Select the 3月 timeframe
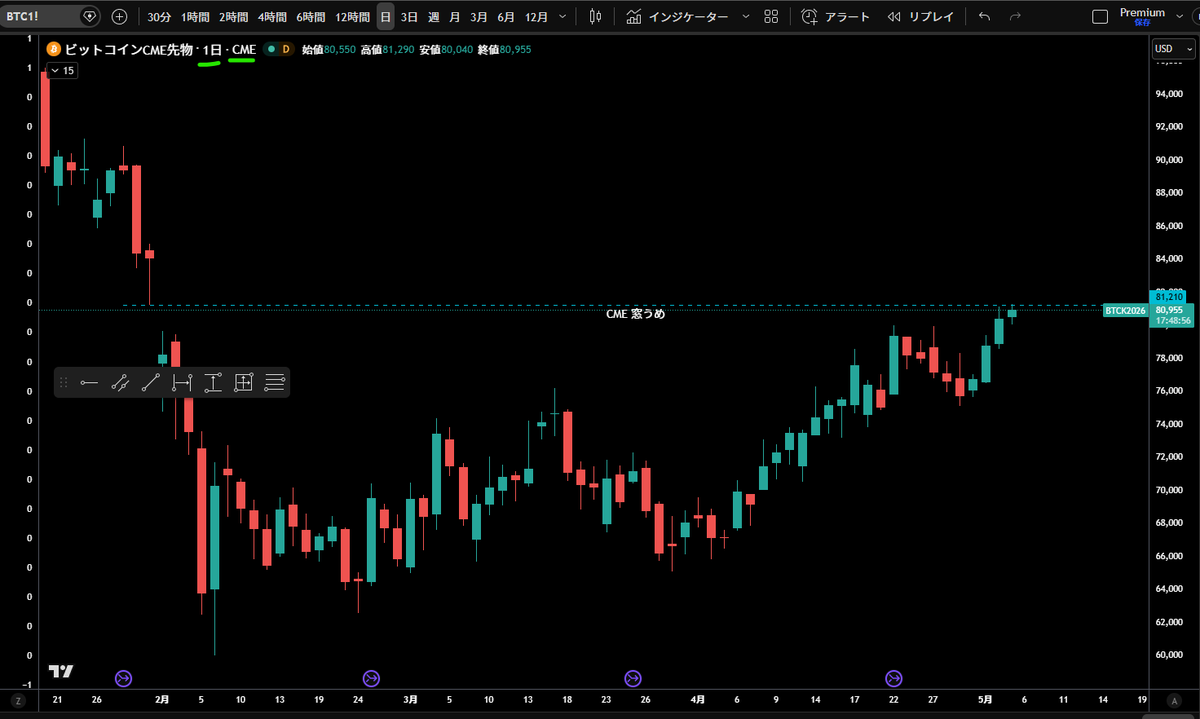The width and height of the screenshot is (1200, 719). click(x=480, y=17)
